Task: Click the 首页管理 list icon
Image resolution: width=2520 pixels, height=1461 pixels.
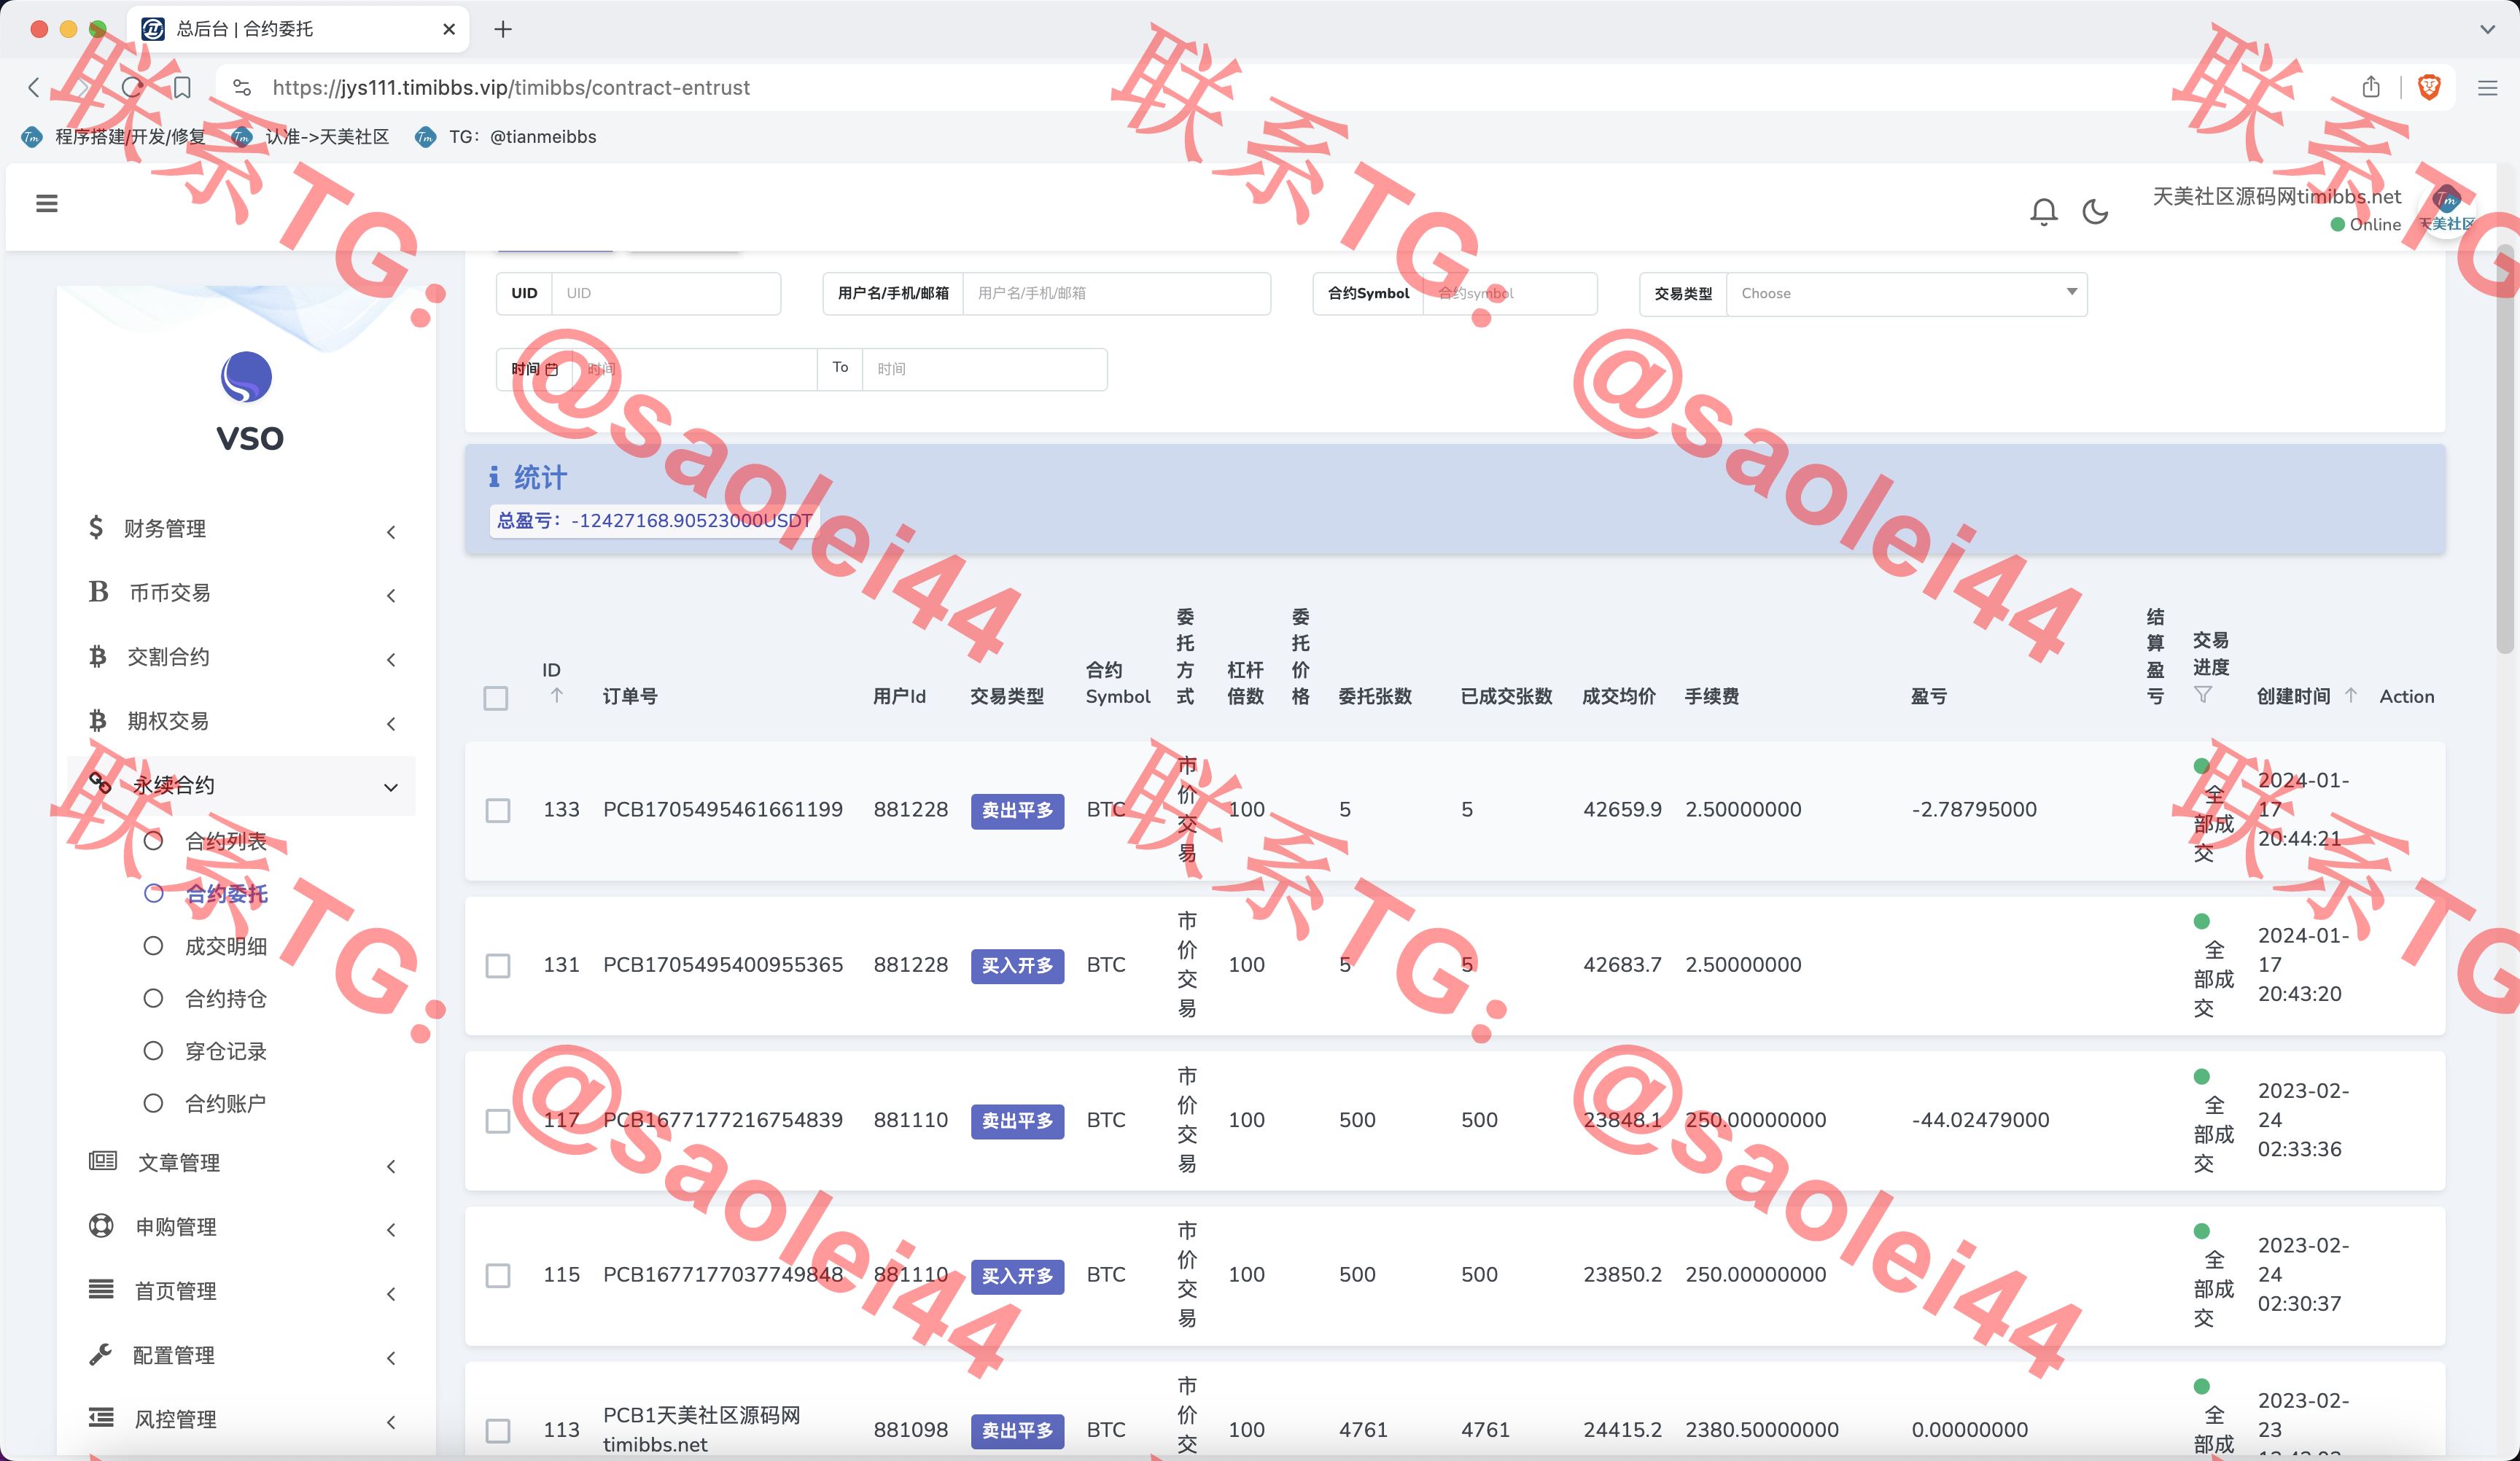Action: (101, 1290)
